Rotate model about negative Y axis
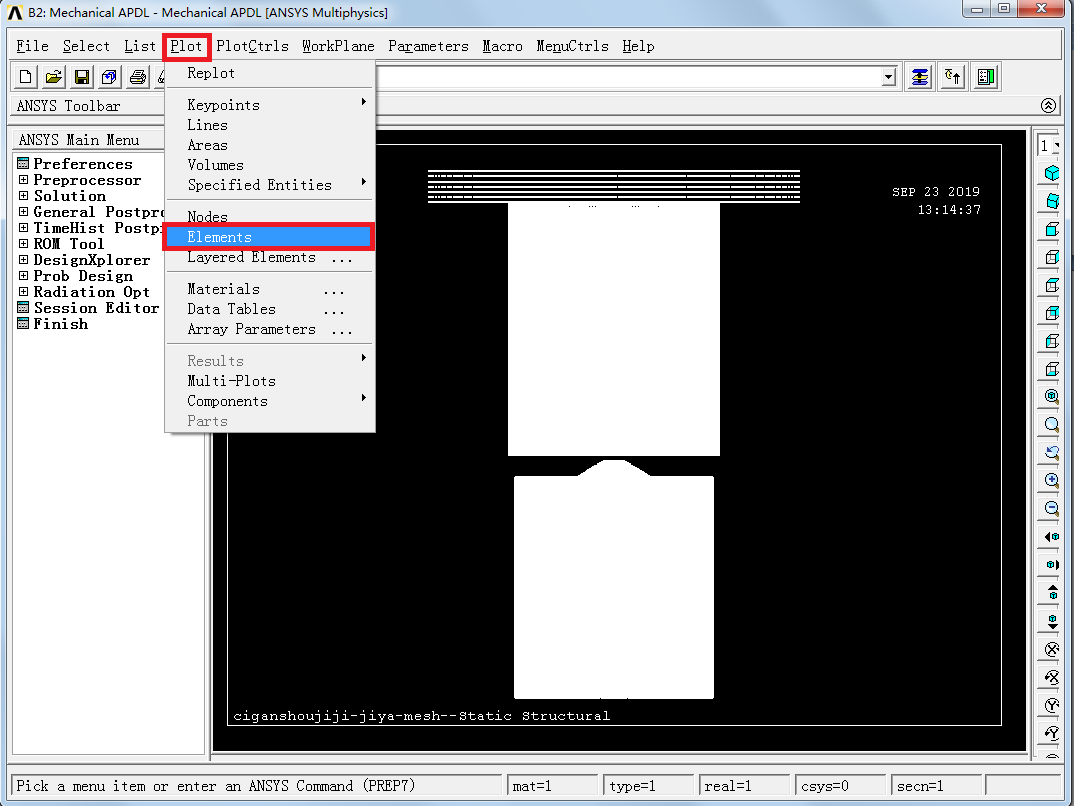 1051,705
